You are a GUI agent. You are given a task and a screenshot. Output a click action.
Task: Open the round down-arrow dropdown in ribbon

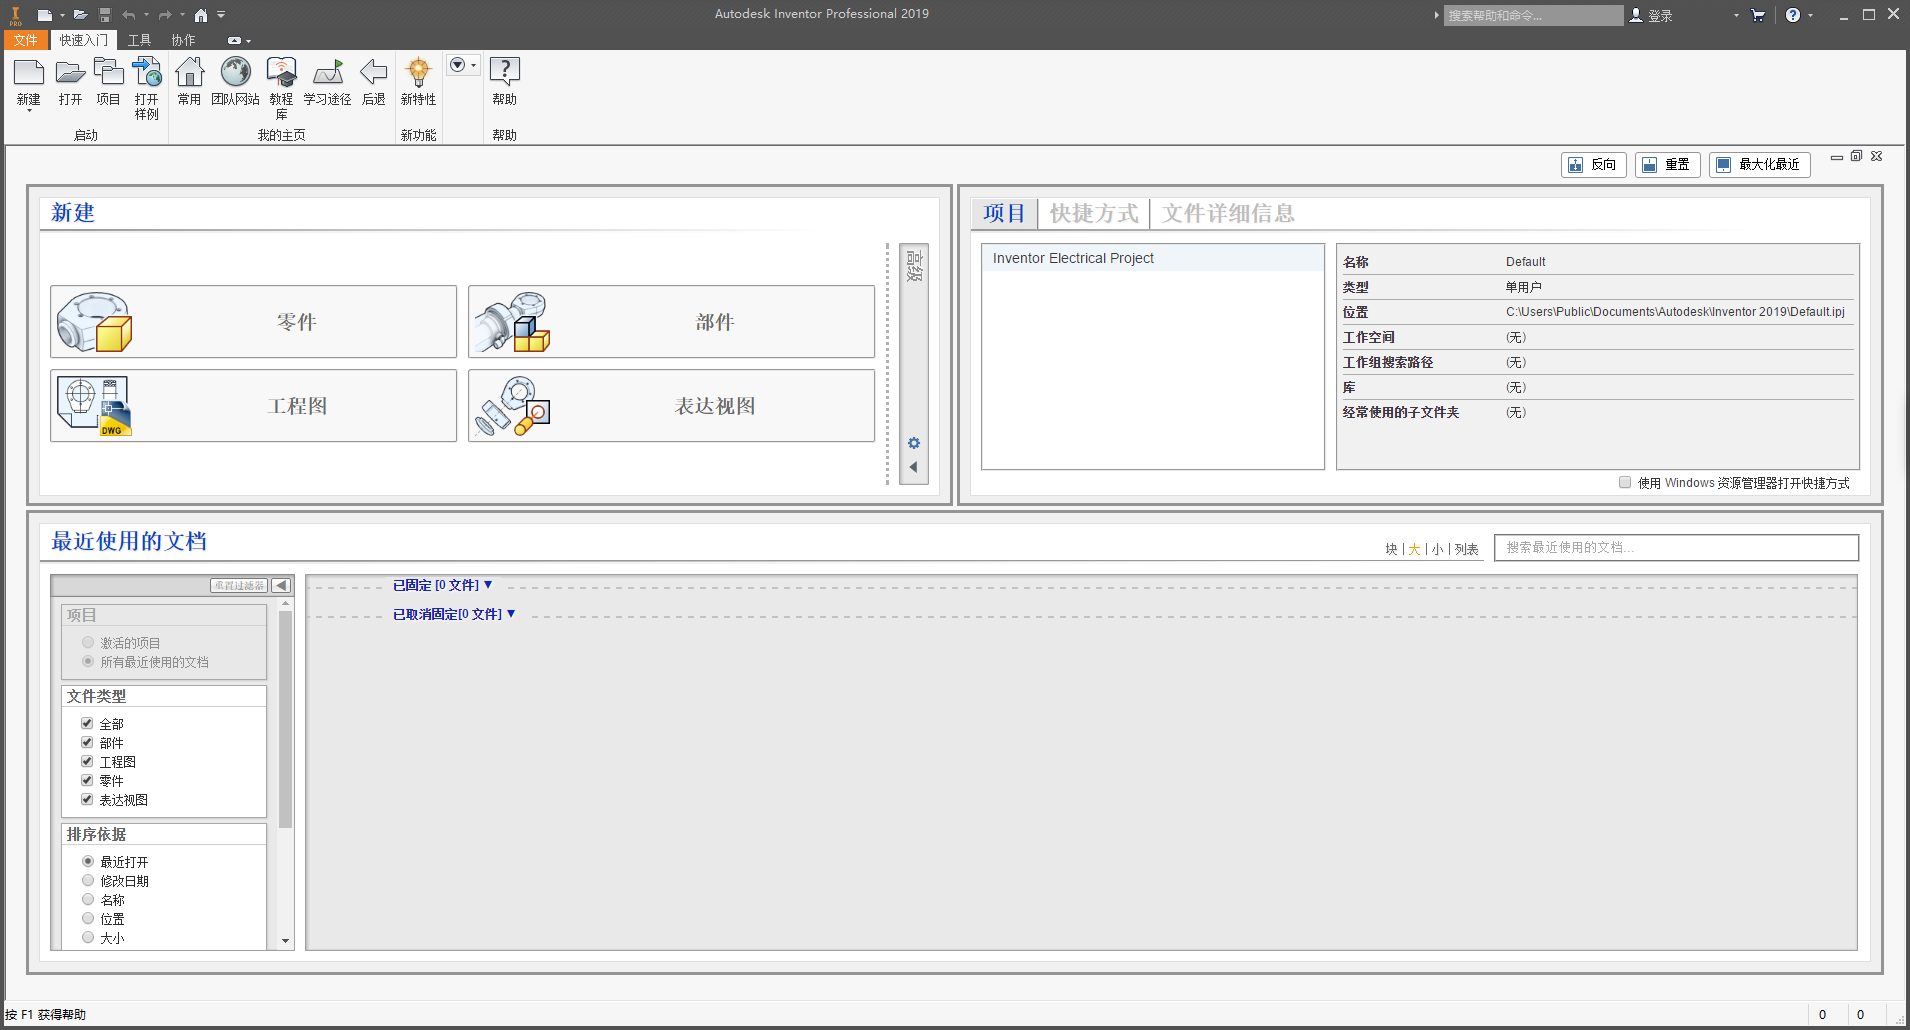click(463, 65)
